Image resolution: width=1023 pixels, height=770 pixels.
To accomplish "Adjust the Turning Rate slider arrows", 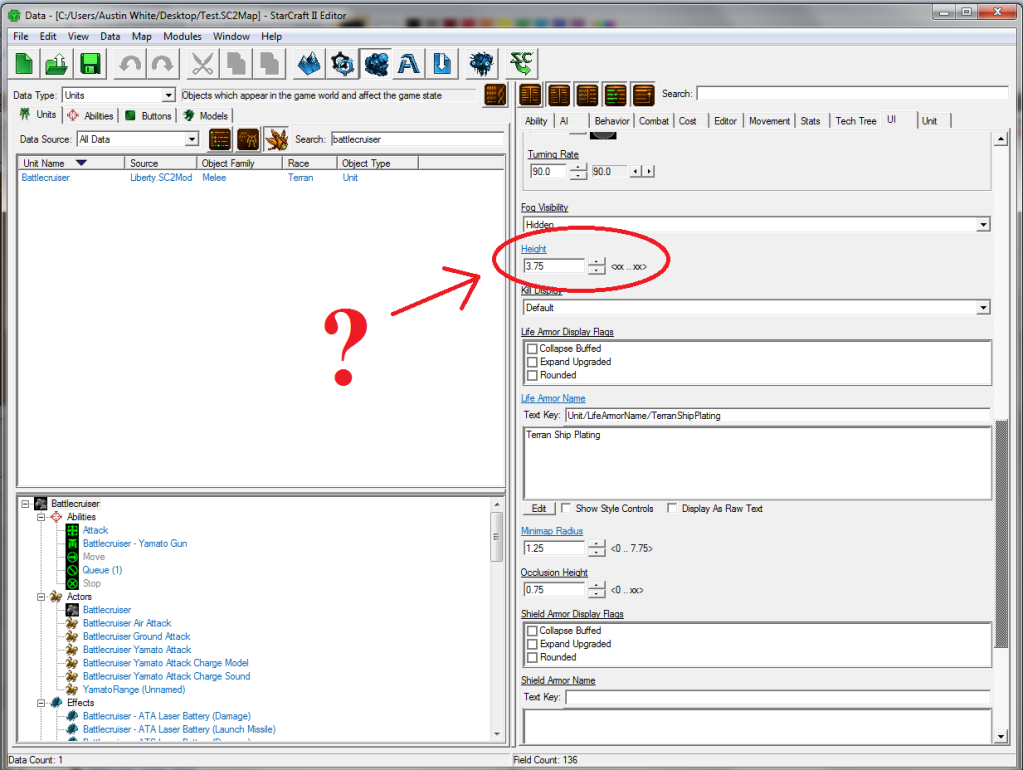I will pos(643,171).
